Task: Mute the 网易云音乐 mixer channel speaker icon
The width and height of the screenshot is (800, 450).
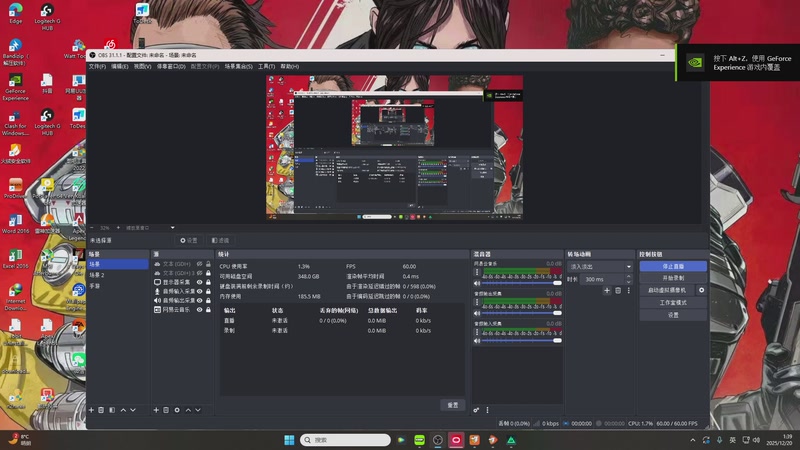Action: 477,283
